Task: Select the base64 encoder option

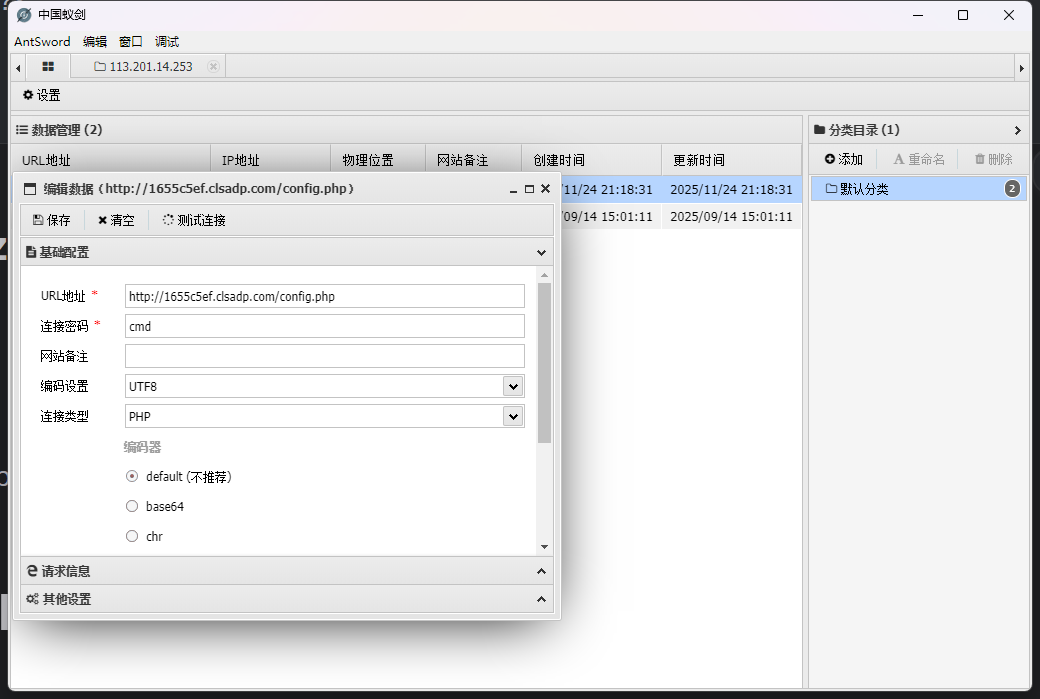Action: (132, 507)
